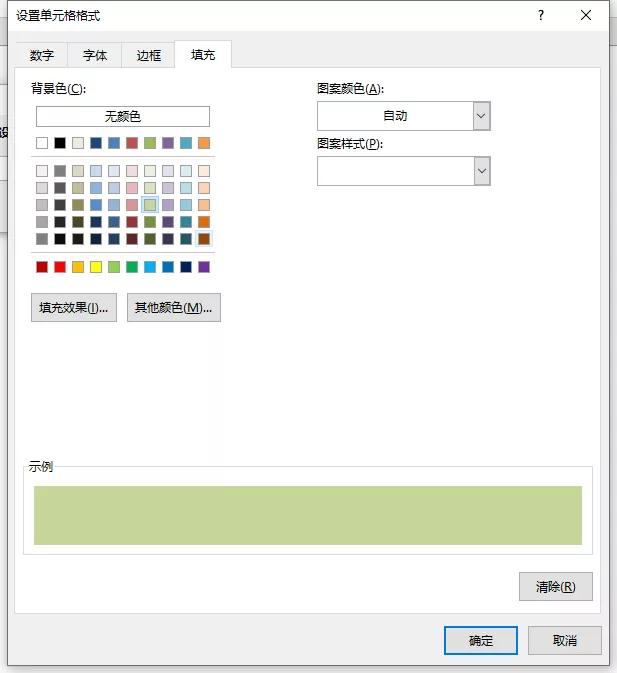The width and height of the screenshot is (617, 673).
Task: Pick the muted purple swatch in the top theme row
Action: coord(168,143)
